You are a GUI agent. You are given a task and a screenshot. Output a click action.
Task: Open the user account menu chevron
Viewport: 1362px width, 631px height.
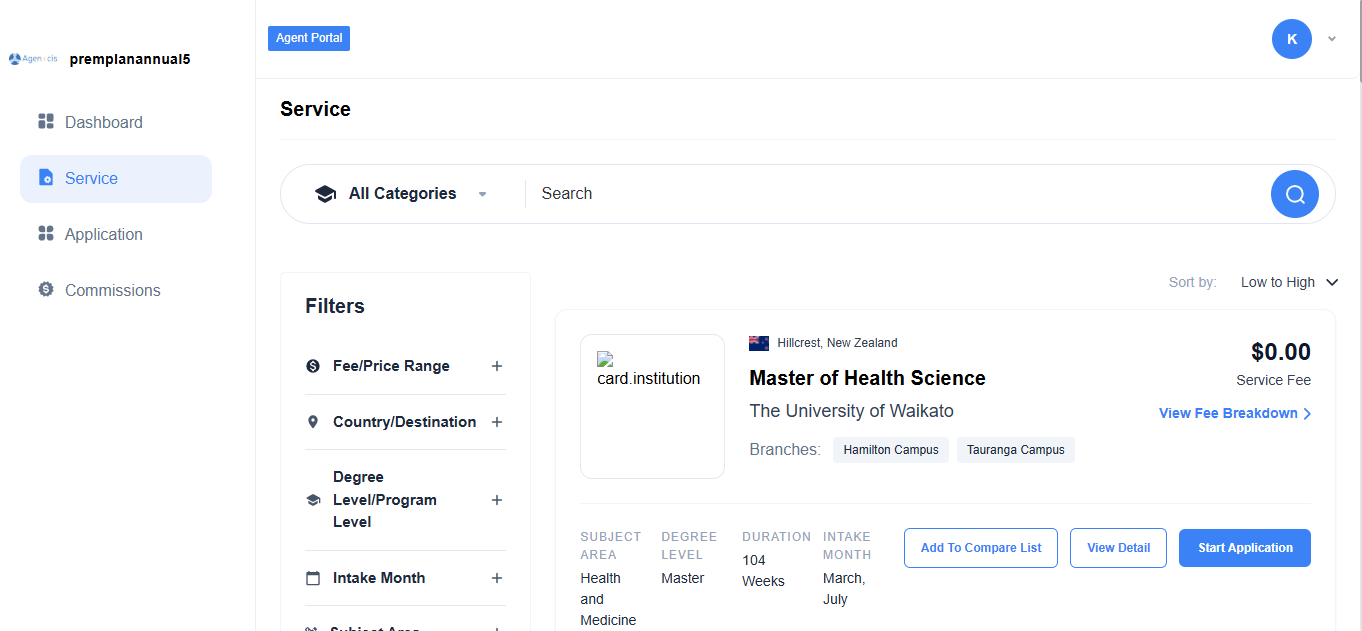1332,39
